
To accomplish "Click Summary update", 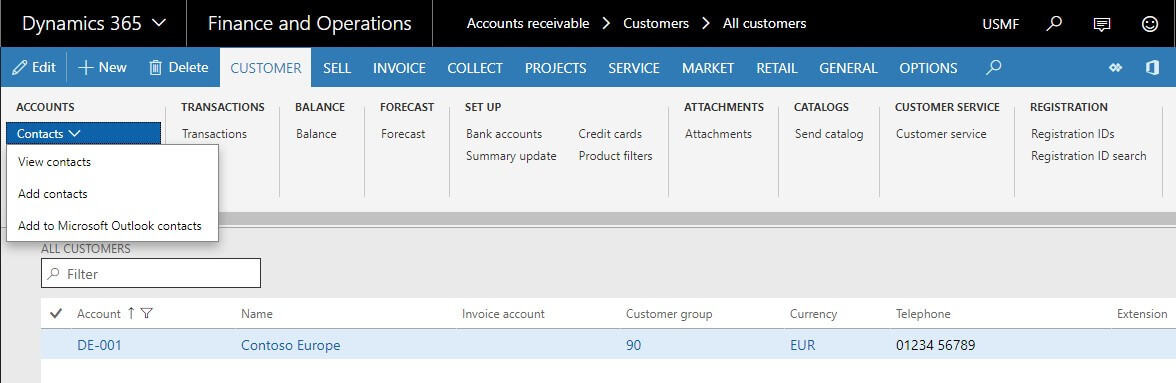I will pos(511,156).
